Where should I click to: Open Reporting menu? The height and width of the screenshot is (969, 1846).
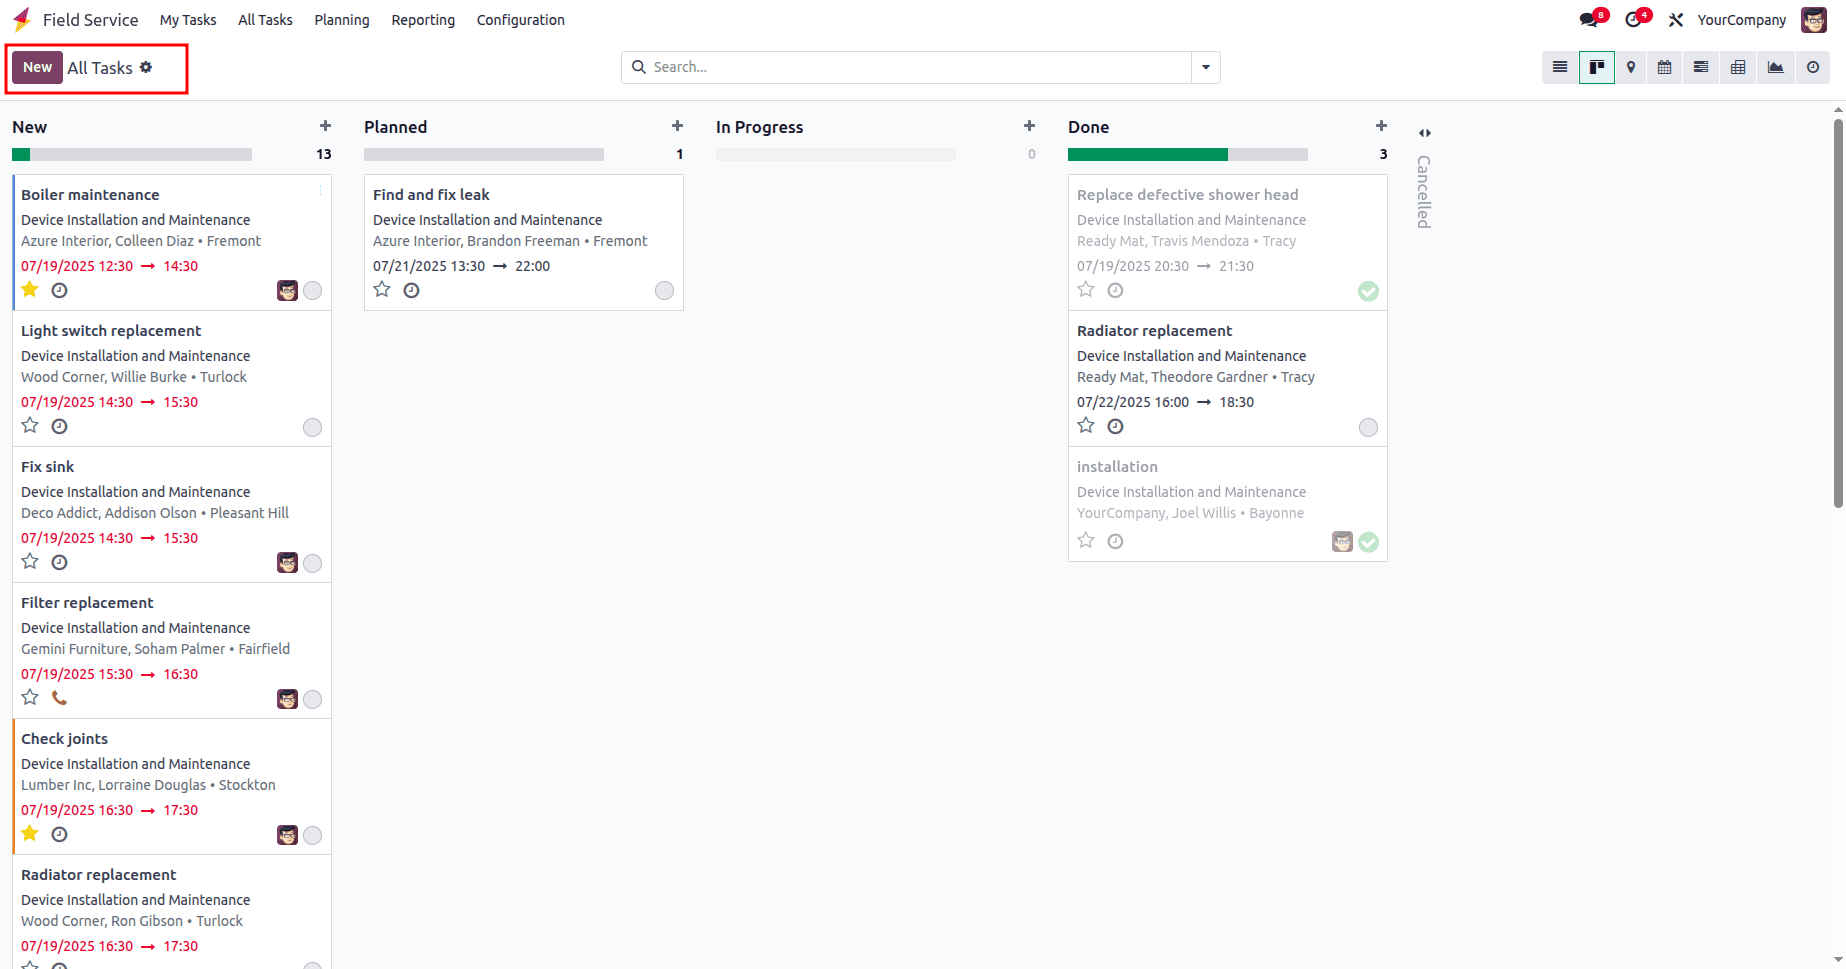[x=423, y=20]
